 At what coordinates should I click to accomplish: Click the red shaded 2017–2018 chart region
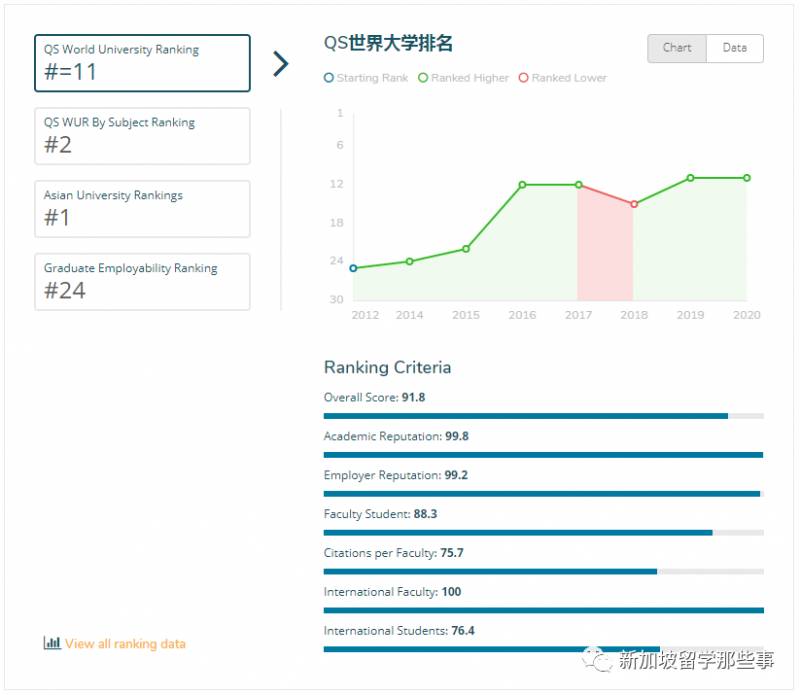tap(605, 255)
